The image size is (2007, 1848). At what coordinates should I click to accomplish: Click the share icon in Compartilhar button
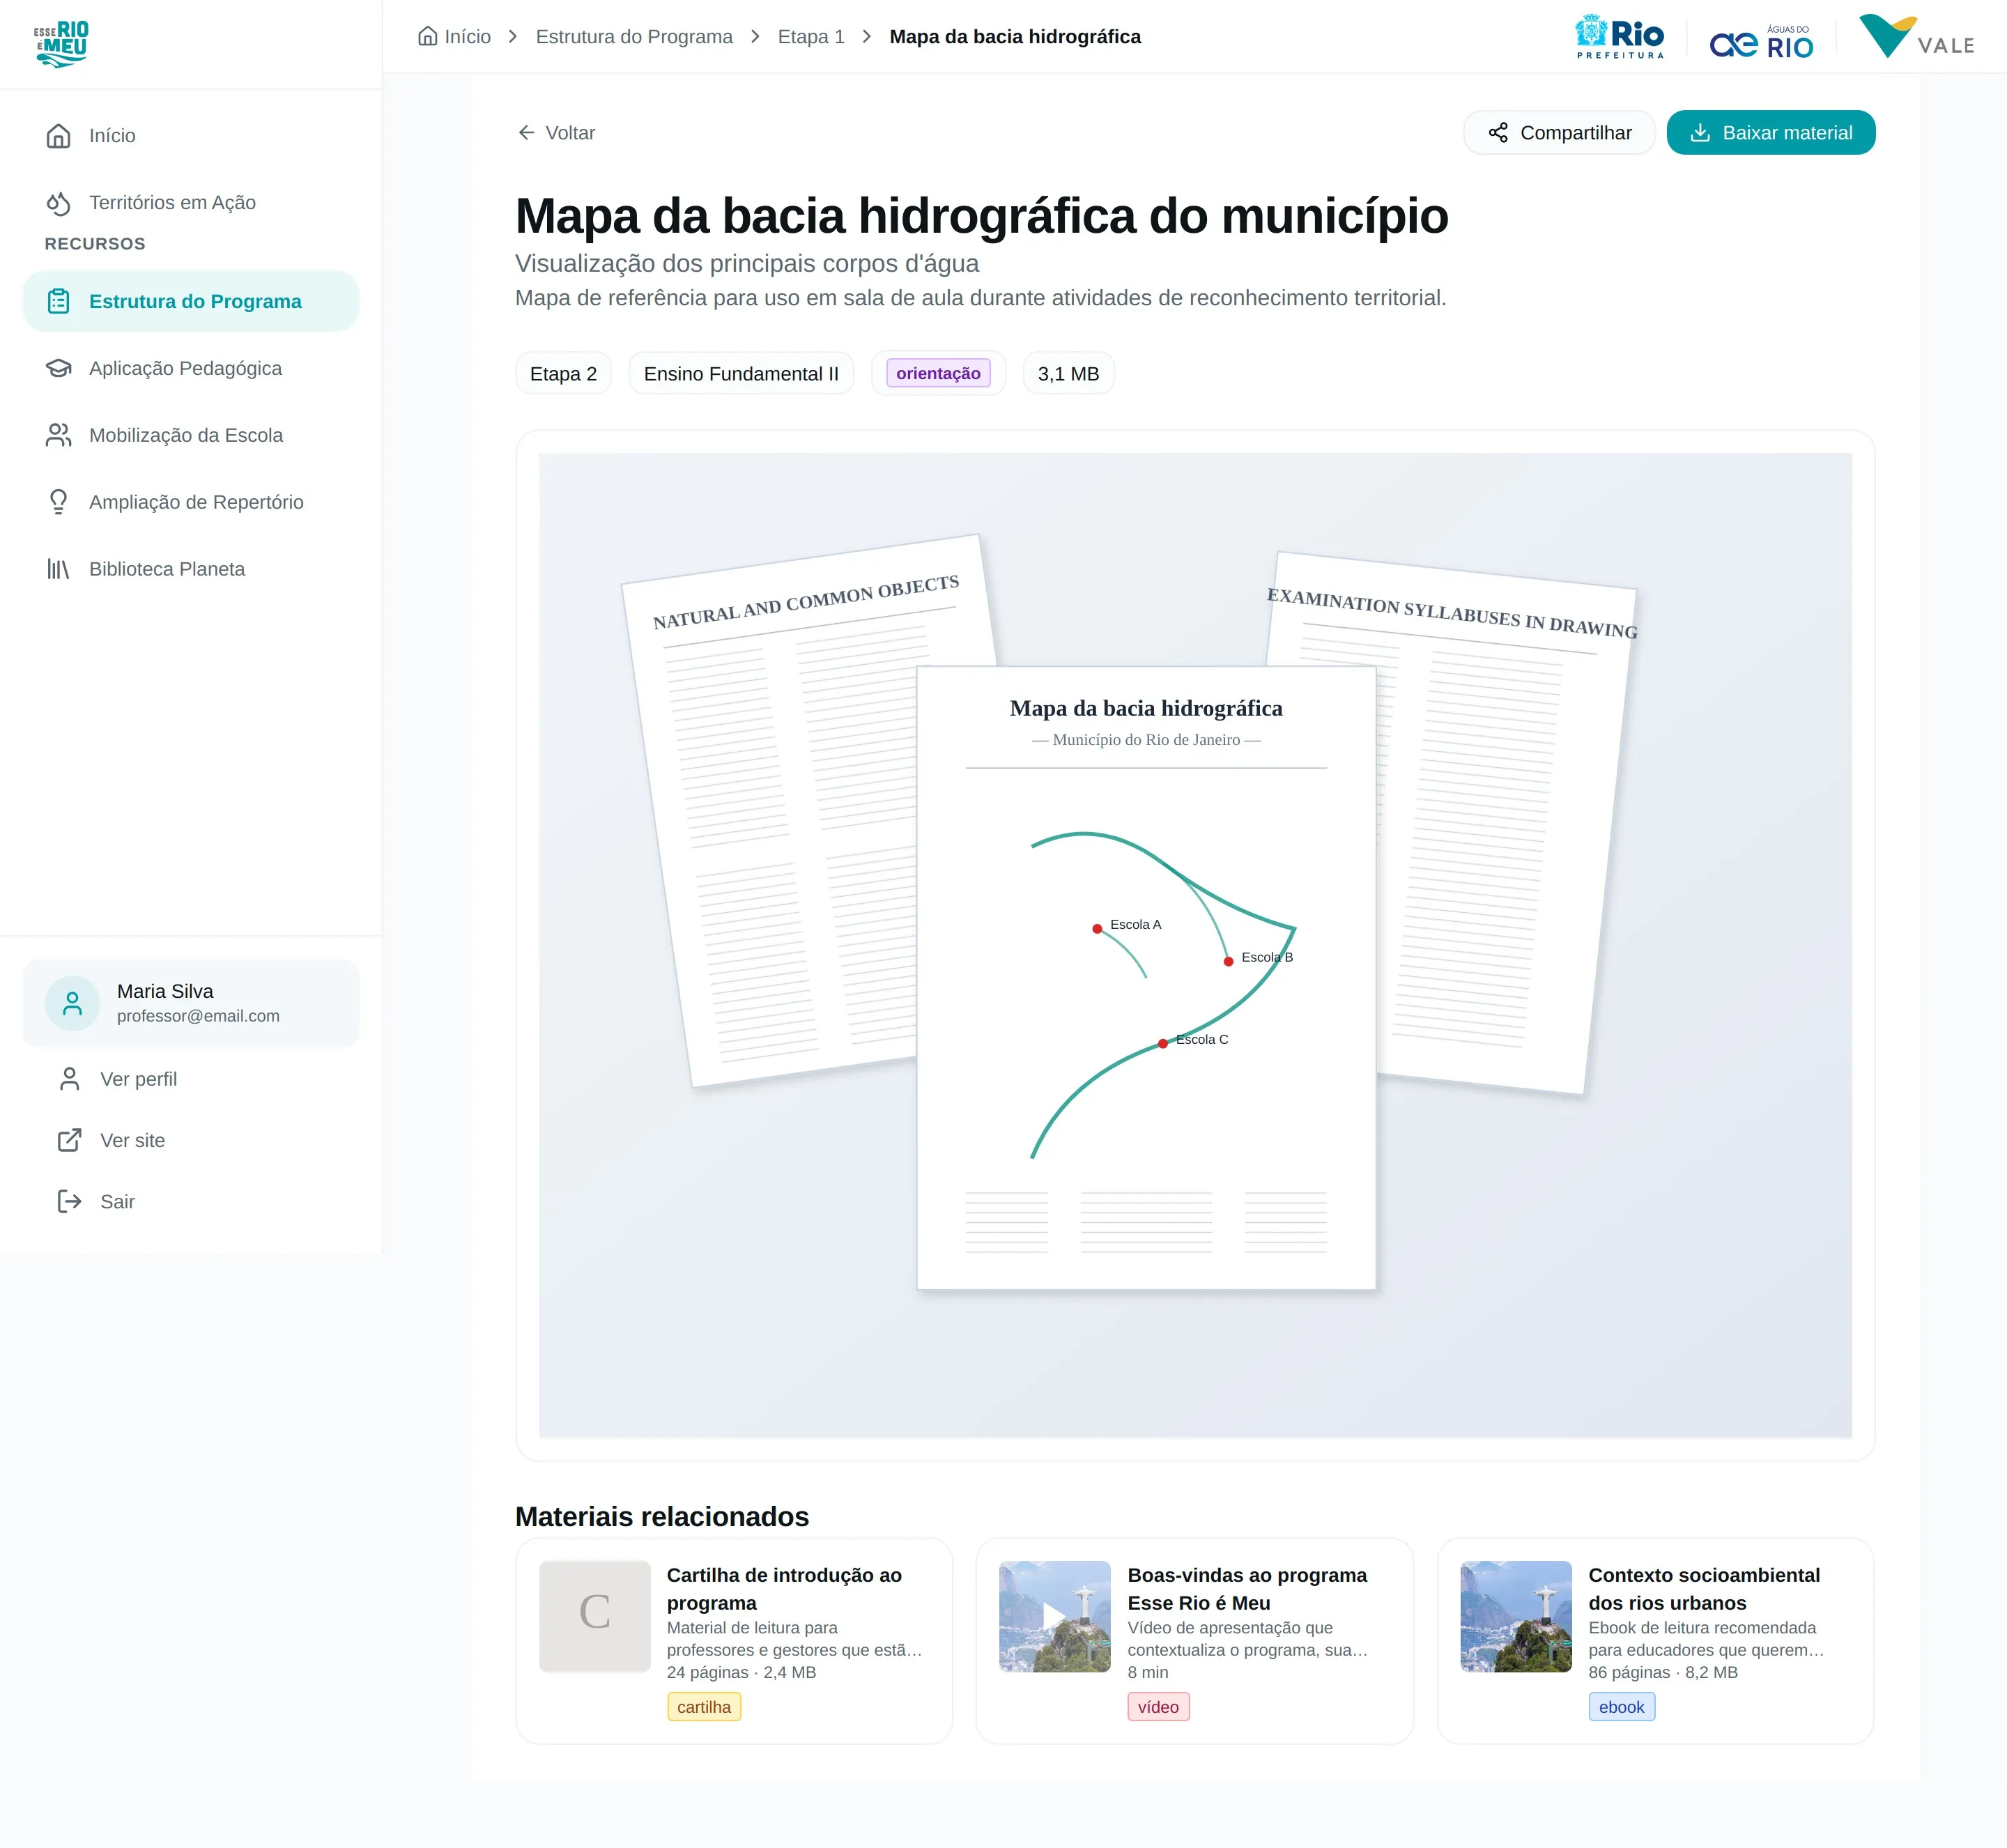(1498, 133)
